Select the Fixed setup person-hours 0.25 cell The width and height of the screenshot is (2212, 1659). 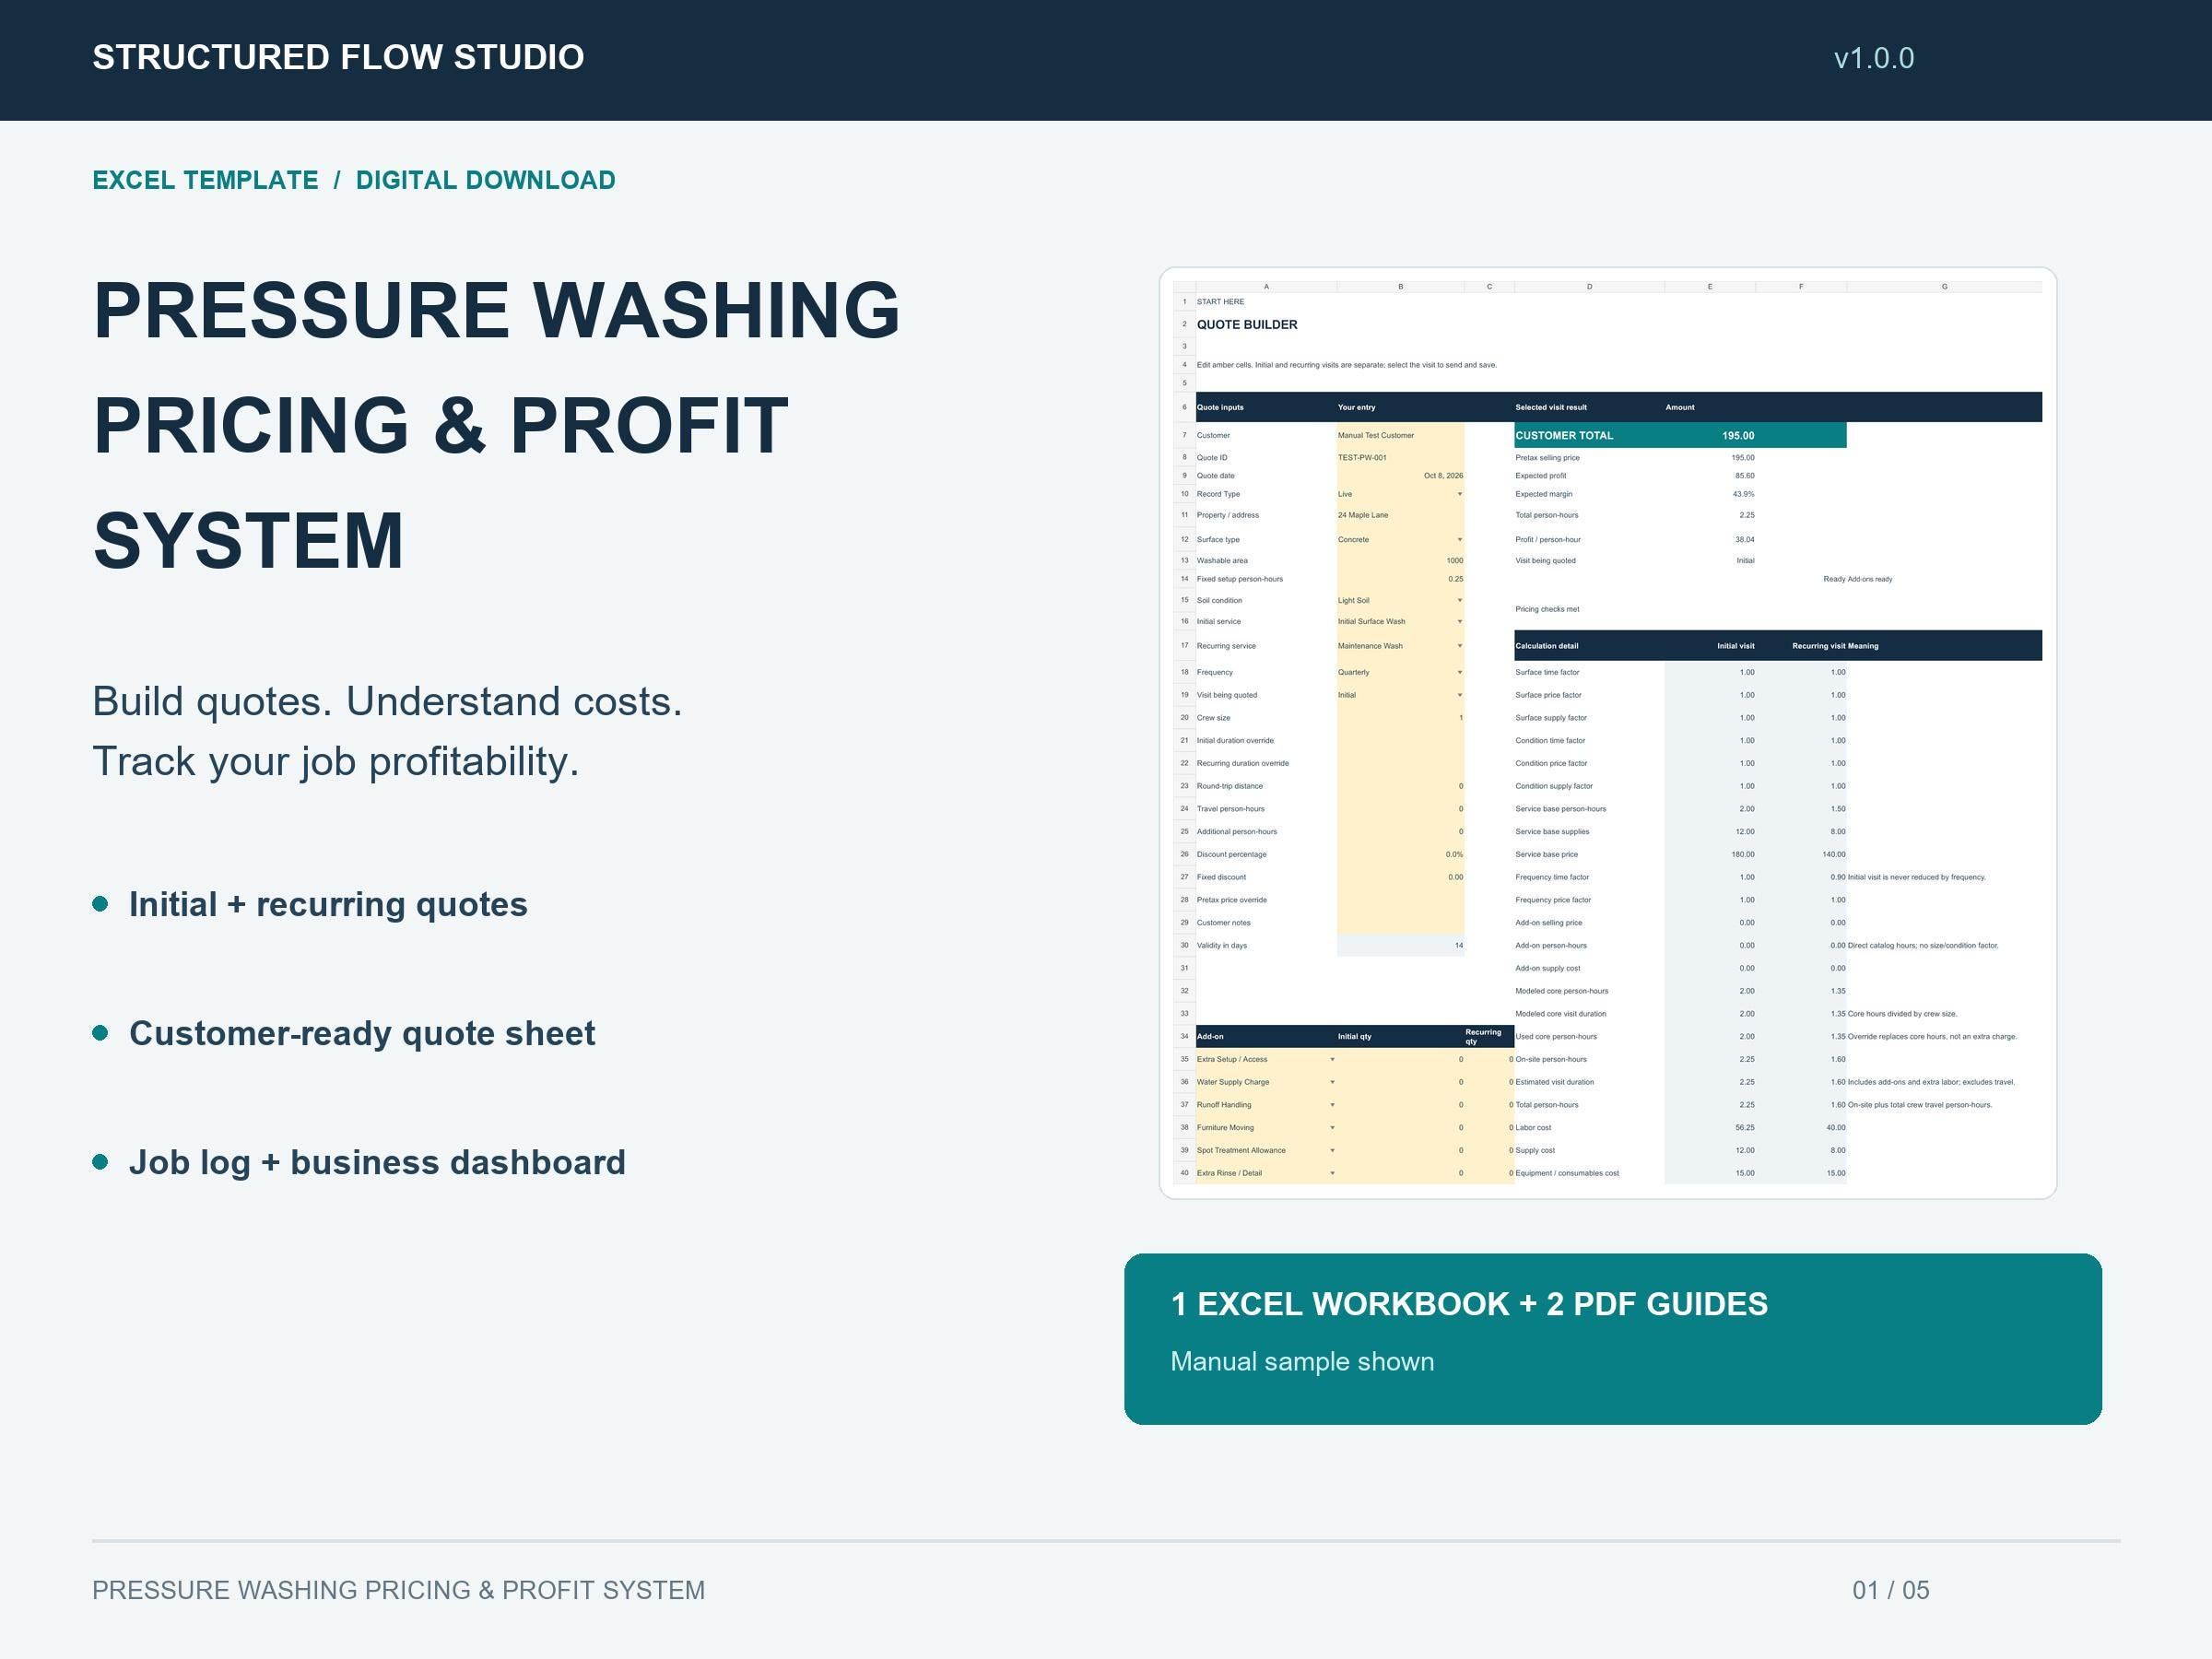click(x=1400, y=579)
